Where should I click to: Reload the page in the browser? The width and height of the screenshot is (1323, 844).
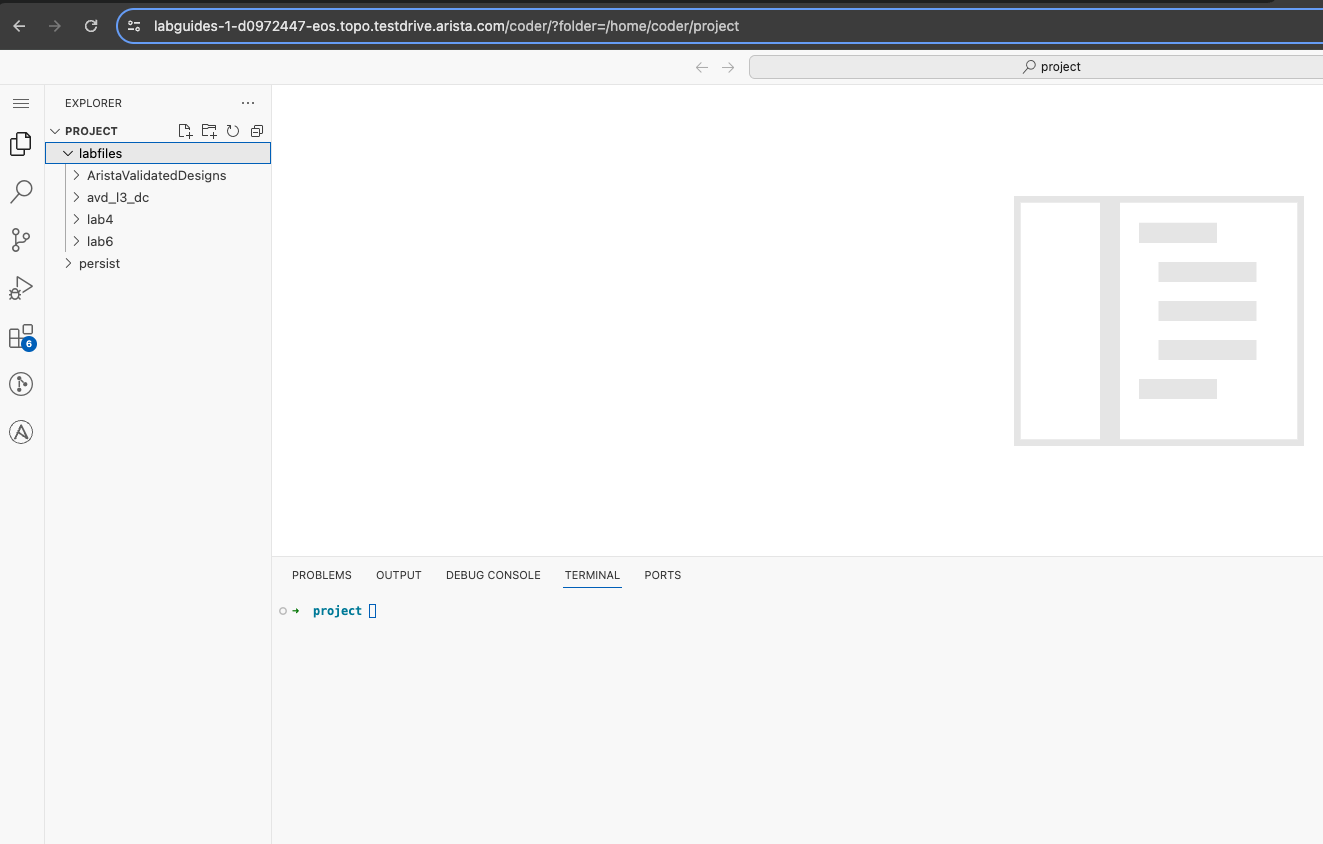[91, 26]
